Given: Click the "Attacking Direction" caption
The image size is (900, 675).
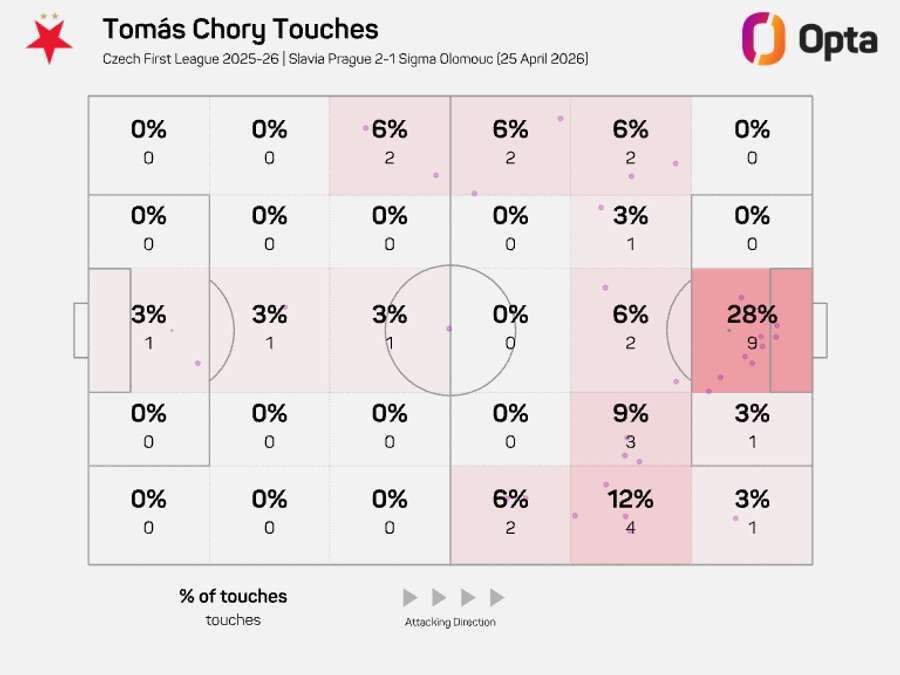Looking at the screenshot, I should pyautogui.click(x=450, y=622).
